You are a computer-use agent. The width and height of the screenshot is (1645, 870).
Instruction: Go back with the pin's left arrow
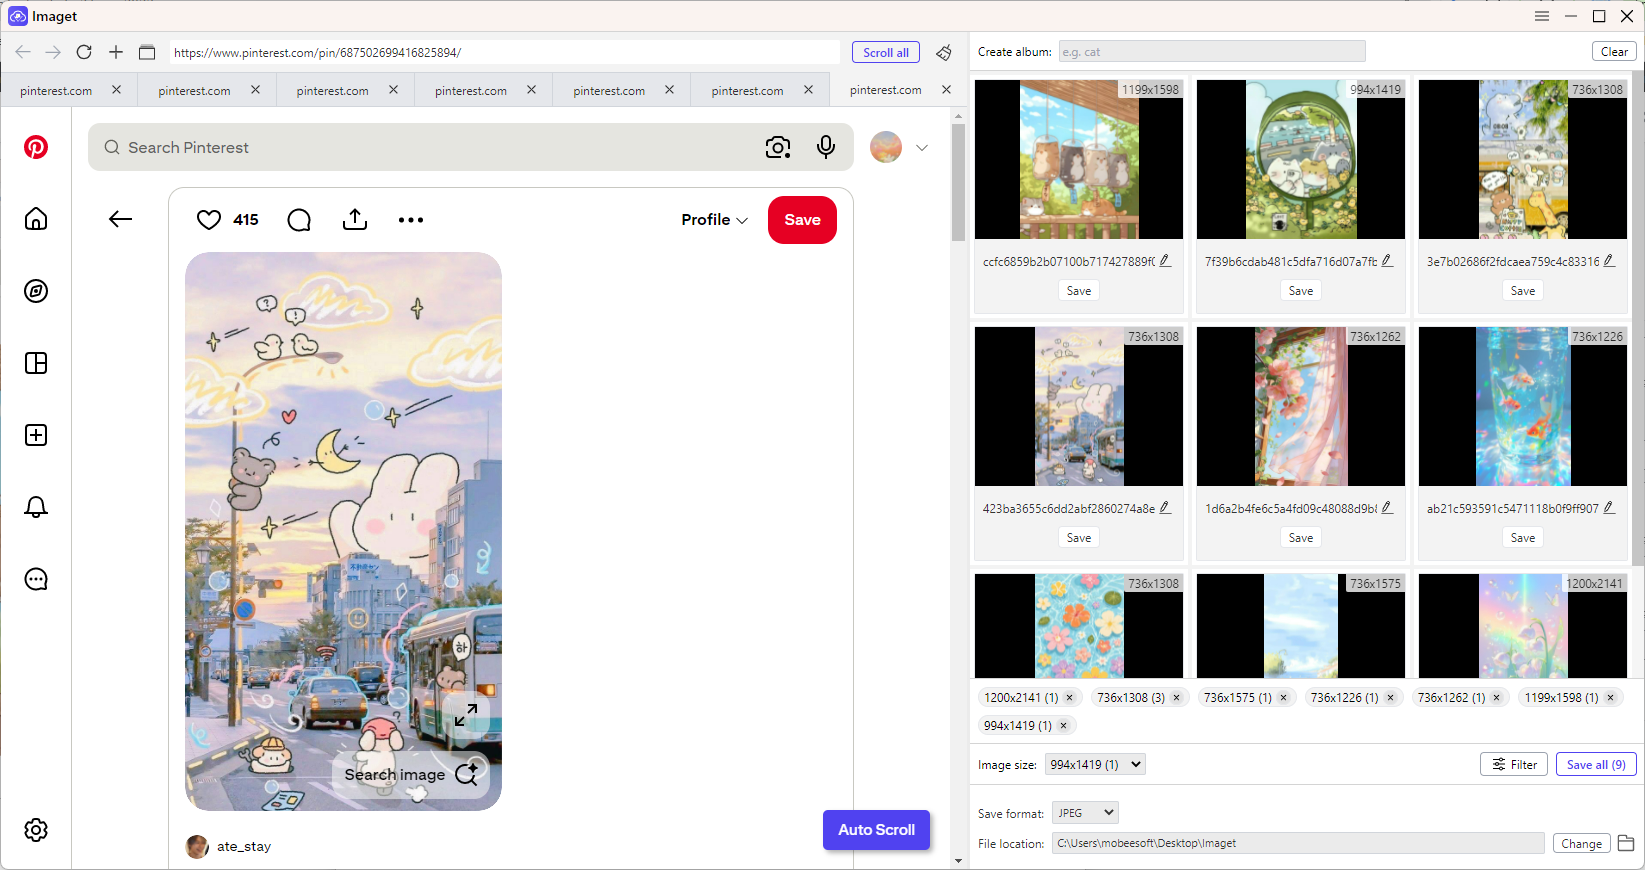(121, 219)
